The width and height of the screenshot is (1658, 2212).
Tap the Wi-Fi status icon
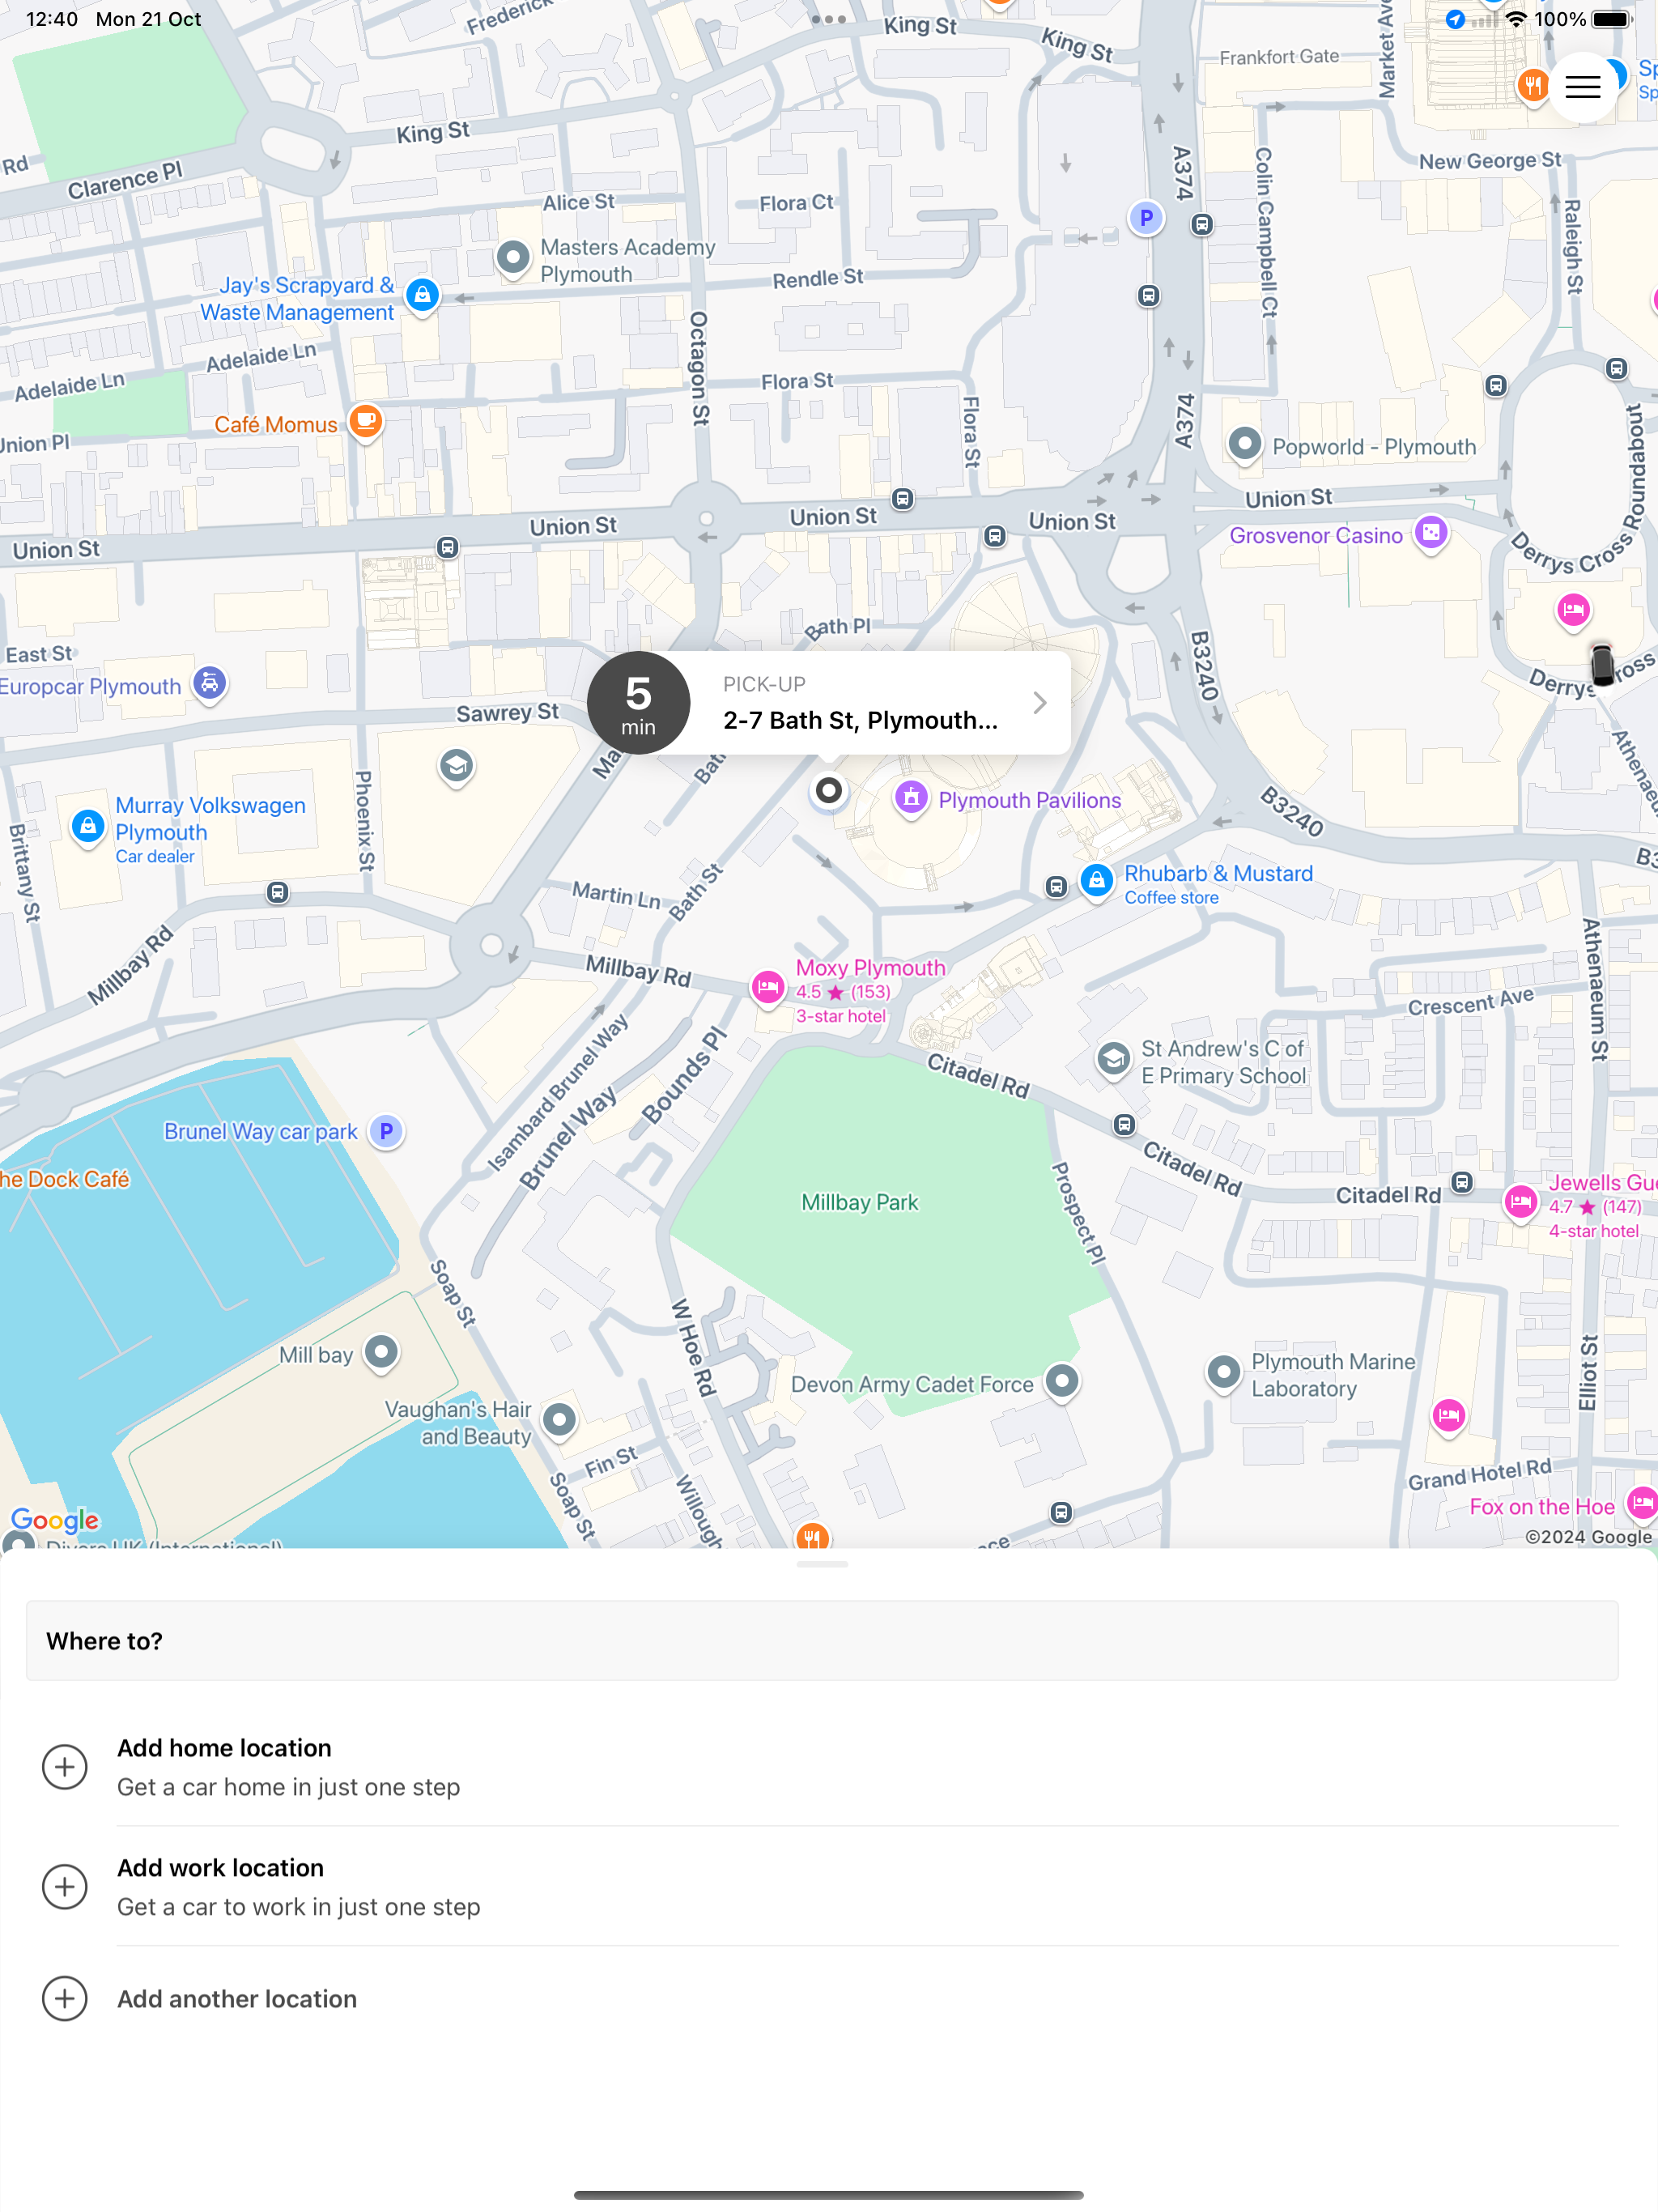coord(1516,19)
